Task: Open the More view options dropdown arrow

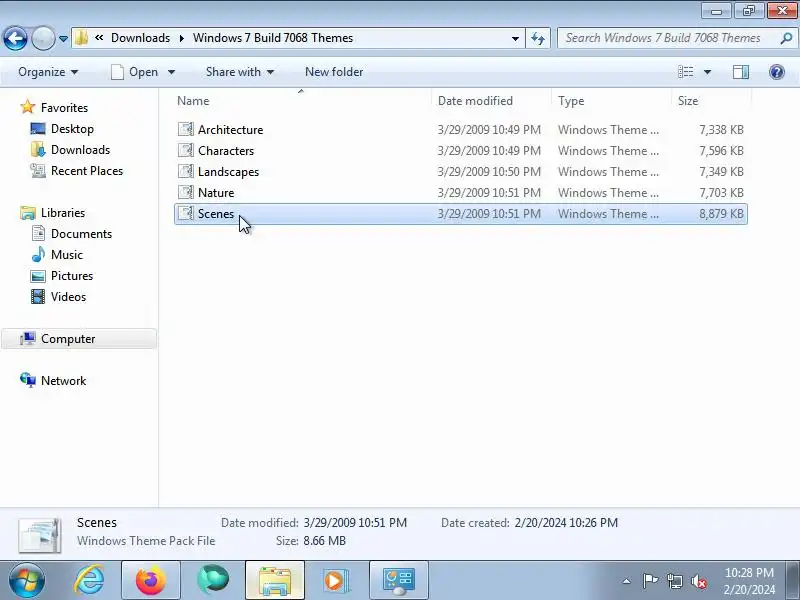Action: pyautogui.click(x=707, y=72)
